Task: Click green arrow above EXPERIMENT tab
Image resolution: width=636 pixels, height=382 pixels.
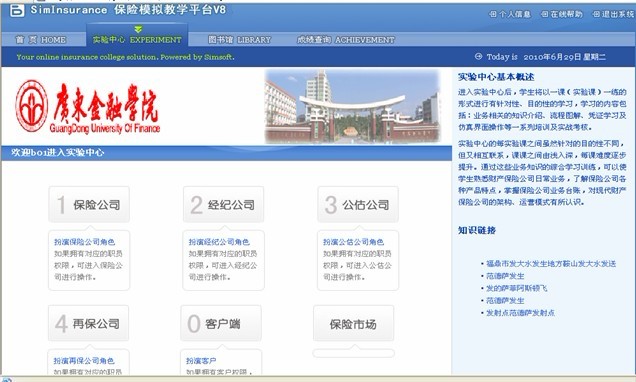Action: coord(138,29)
